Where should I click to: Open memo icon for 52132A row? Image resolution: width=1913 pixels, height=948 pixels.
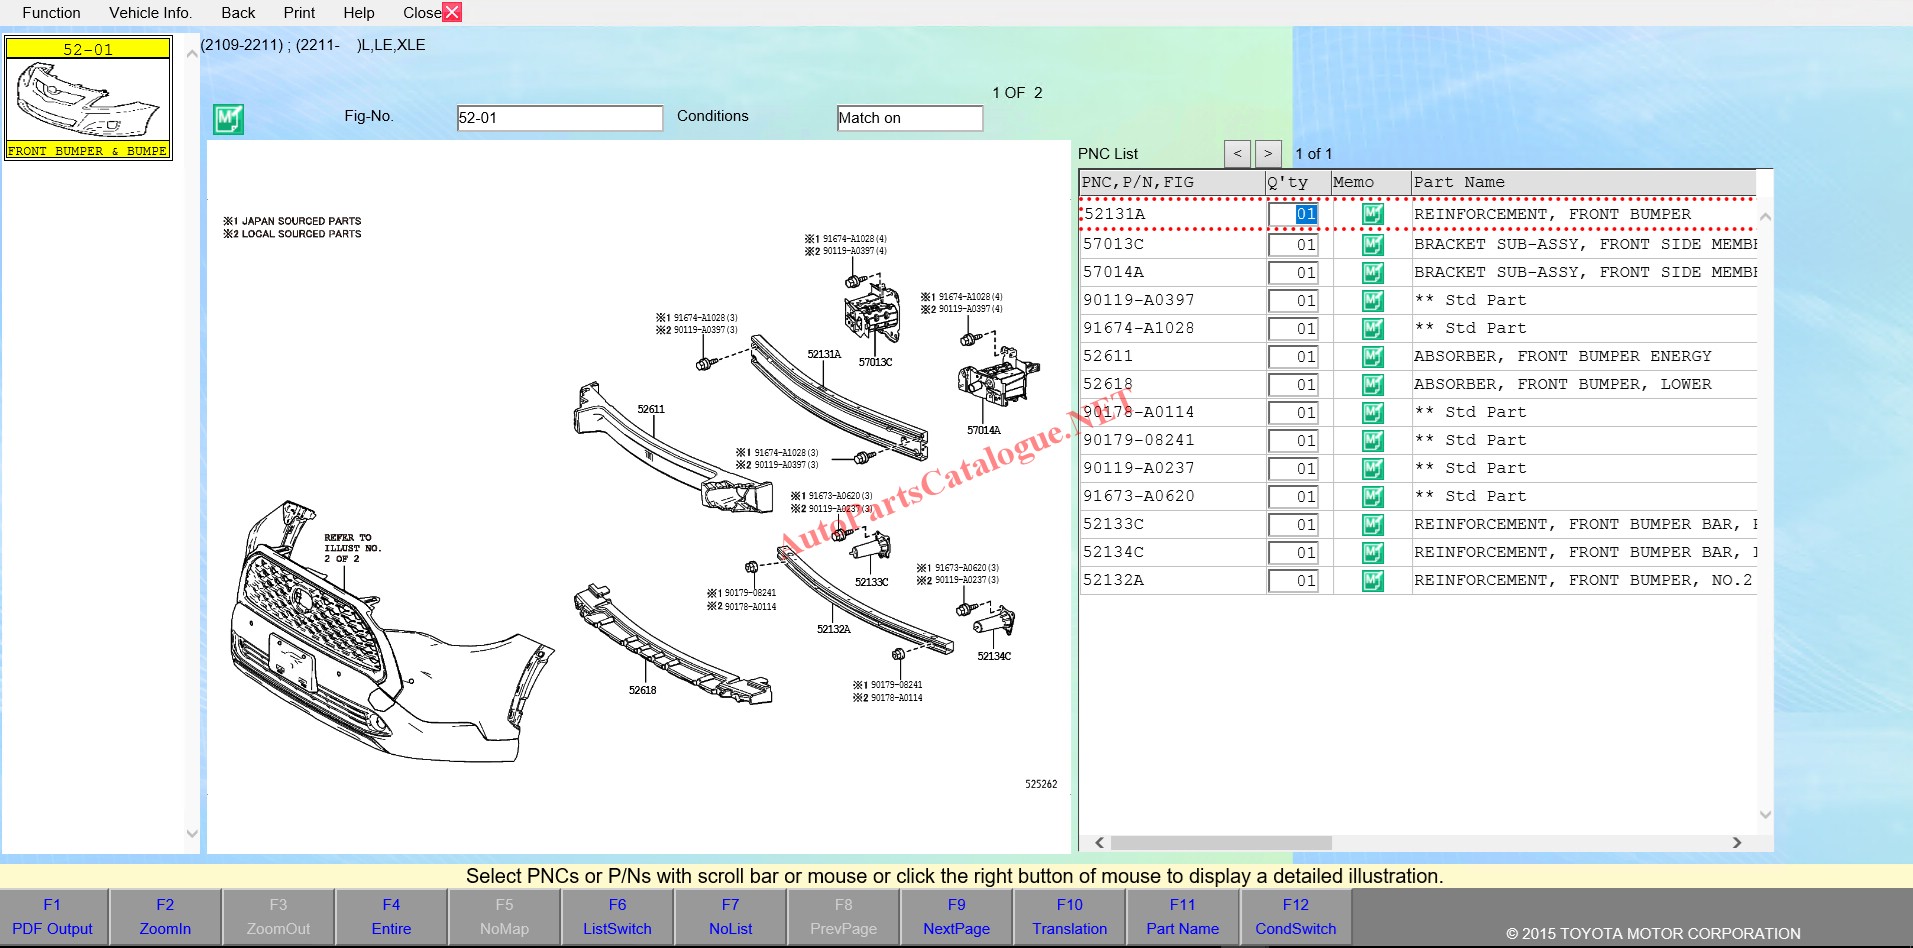pos(1372,581)
